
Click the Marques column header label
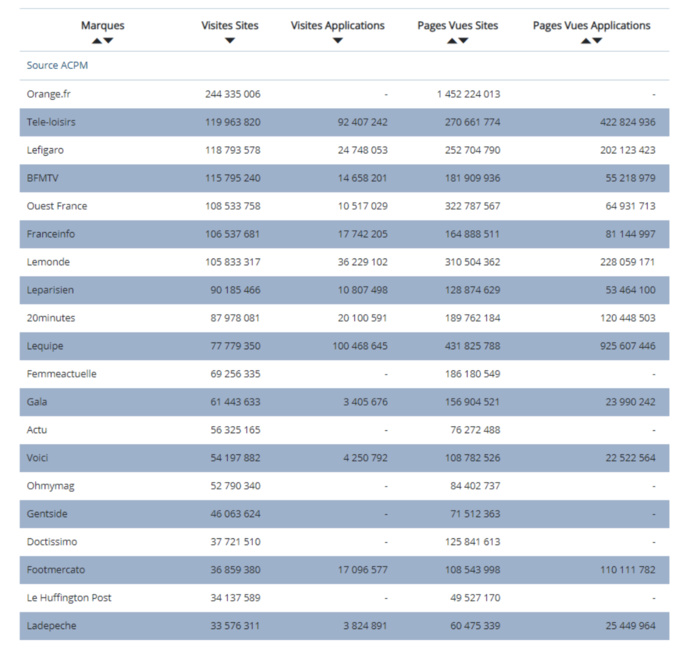pyautogui.click(x=103, y=25)
